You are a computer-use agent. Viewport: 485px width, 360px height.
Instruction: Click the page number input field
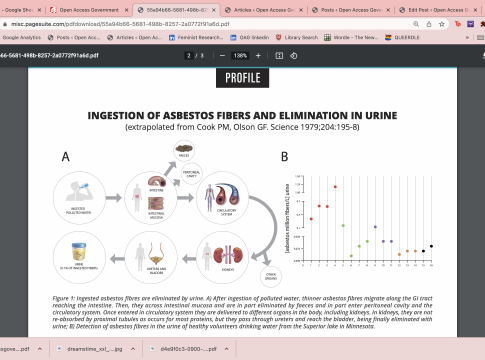tap(189, 56)
